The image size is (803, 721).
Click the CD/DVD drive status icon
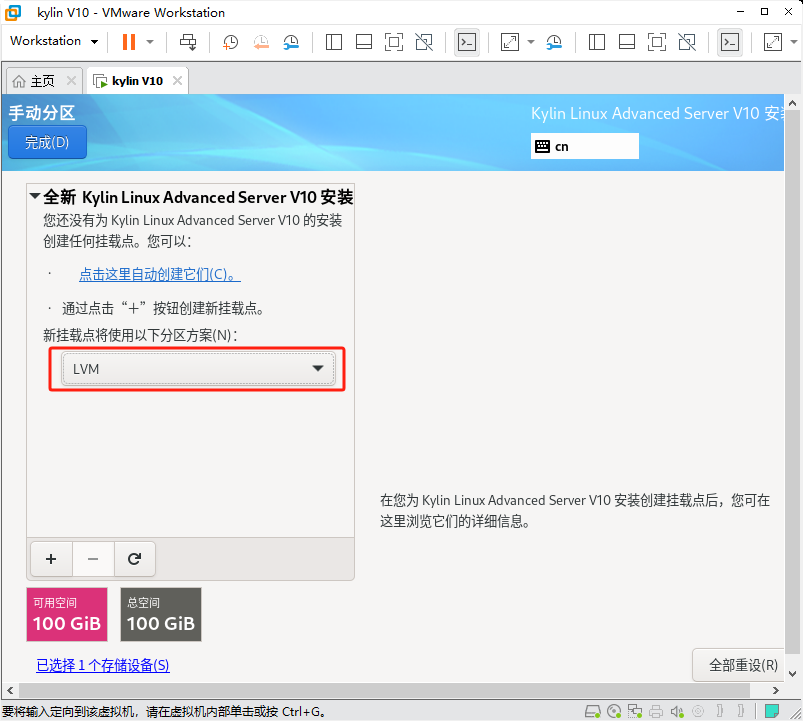coord(614,711)
